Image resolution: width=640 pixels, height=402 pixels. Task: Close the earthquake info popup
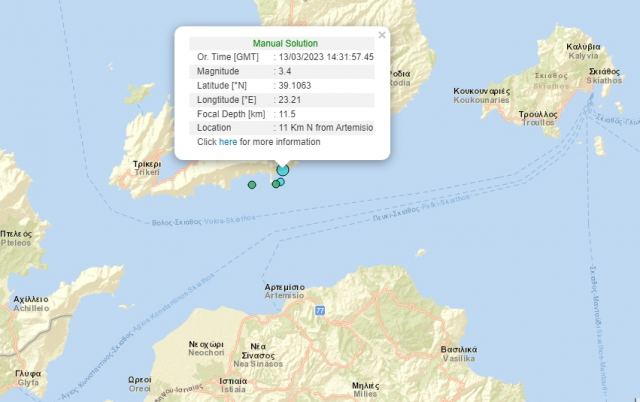pyautogui.click(x=382, y=35)
